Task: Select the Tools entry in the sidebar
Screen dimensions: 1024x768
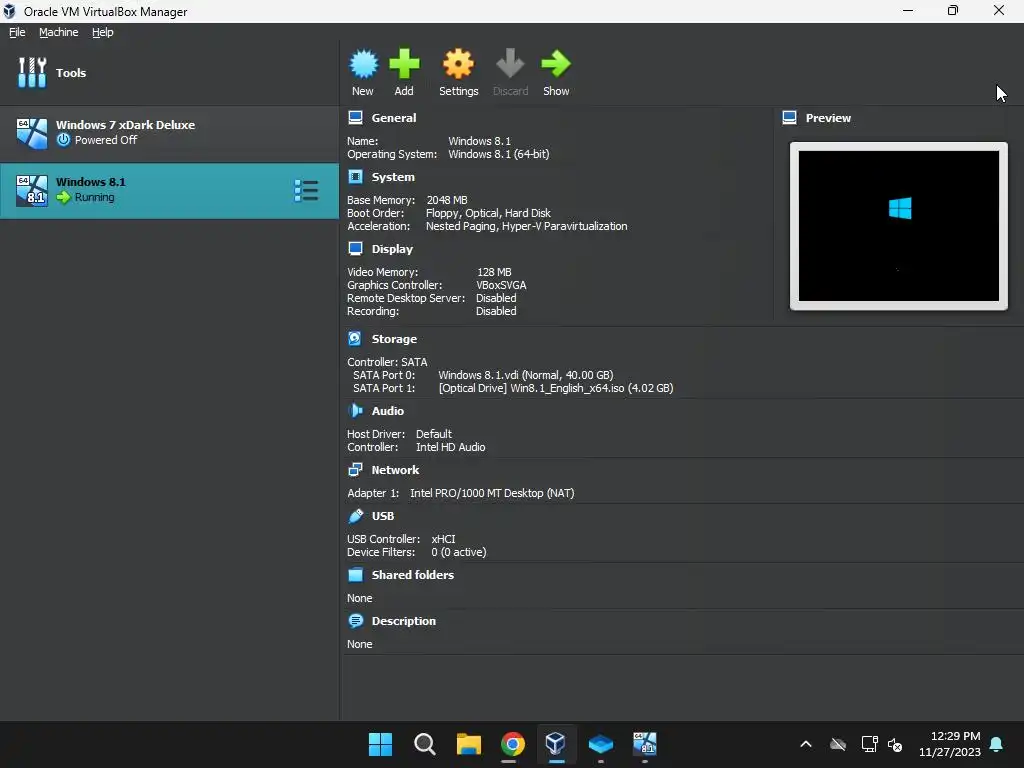Action: coord(169,72)
